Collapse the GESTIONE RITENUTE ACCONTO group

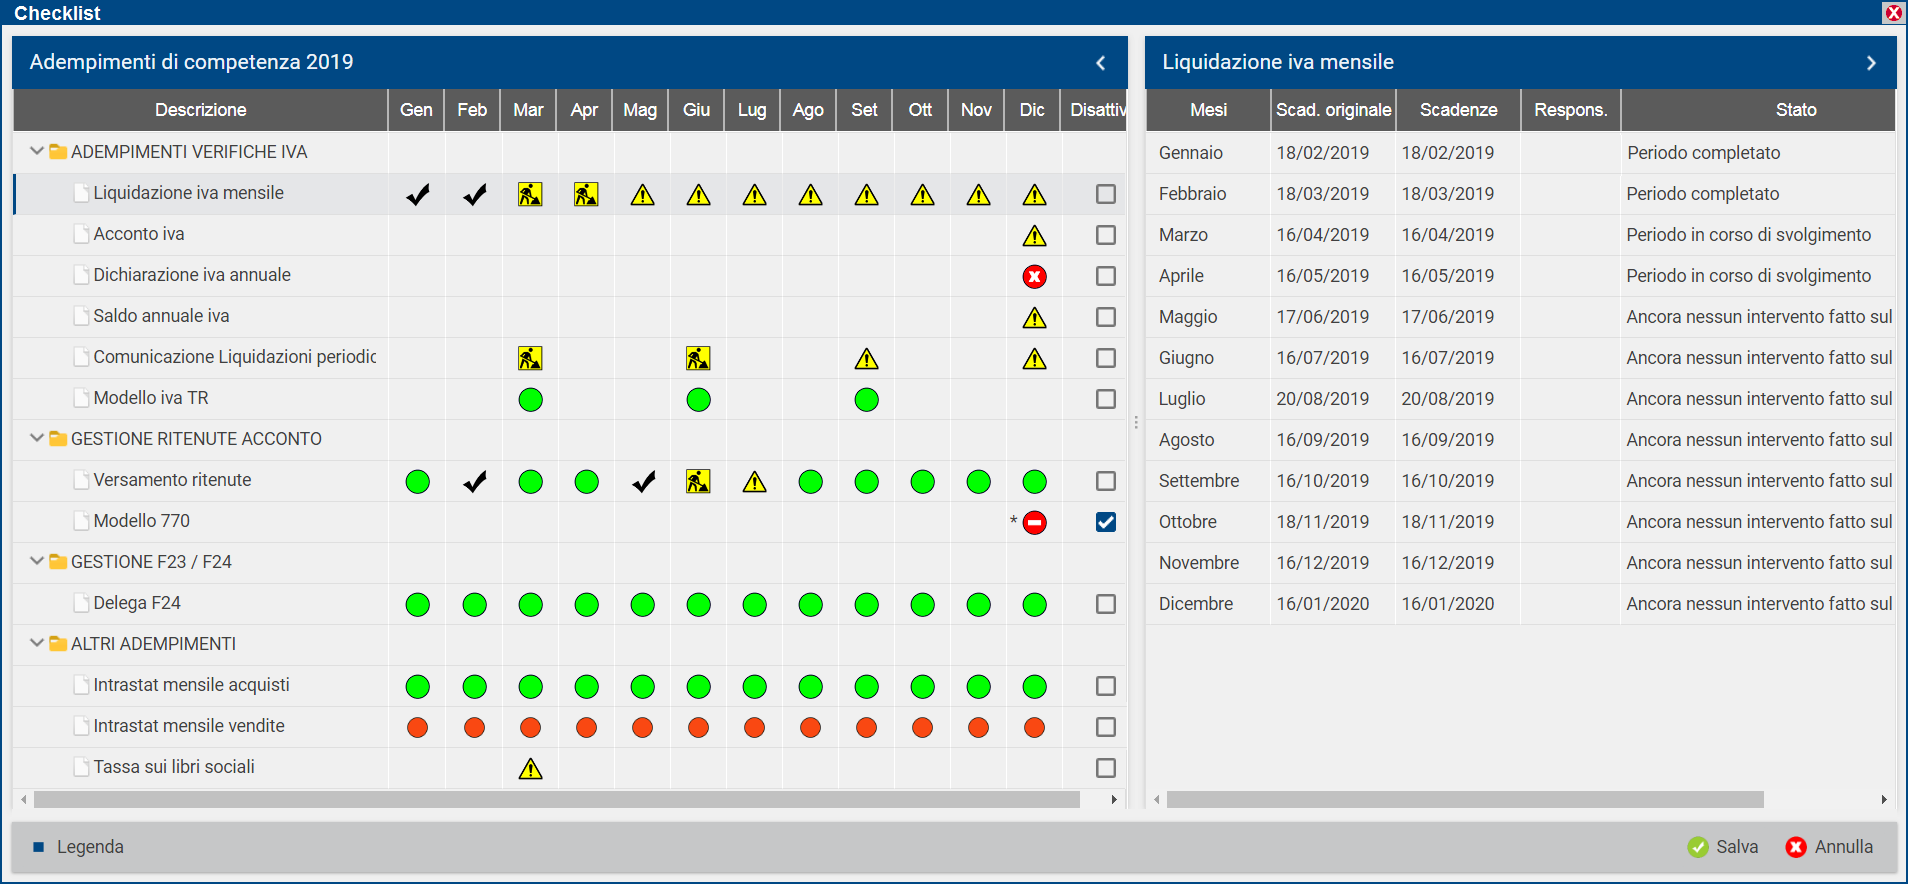pos(37,439)
